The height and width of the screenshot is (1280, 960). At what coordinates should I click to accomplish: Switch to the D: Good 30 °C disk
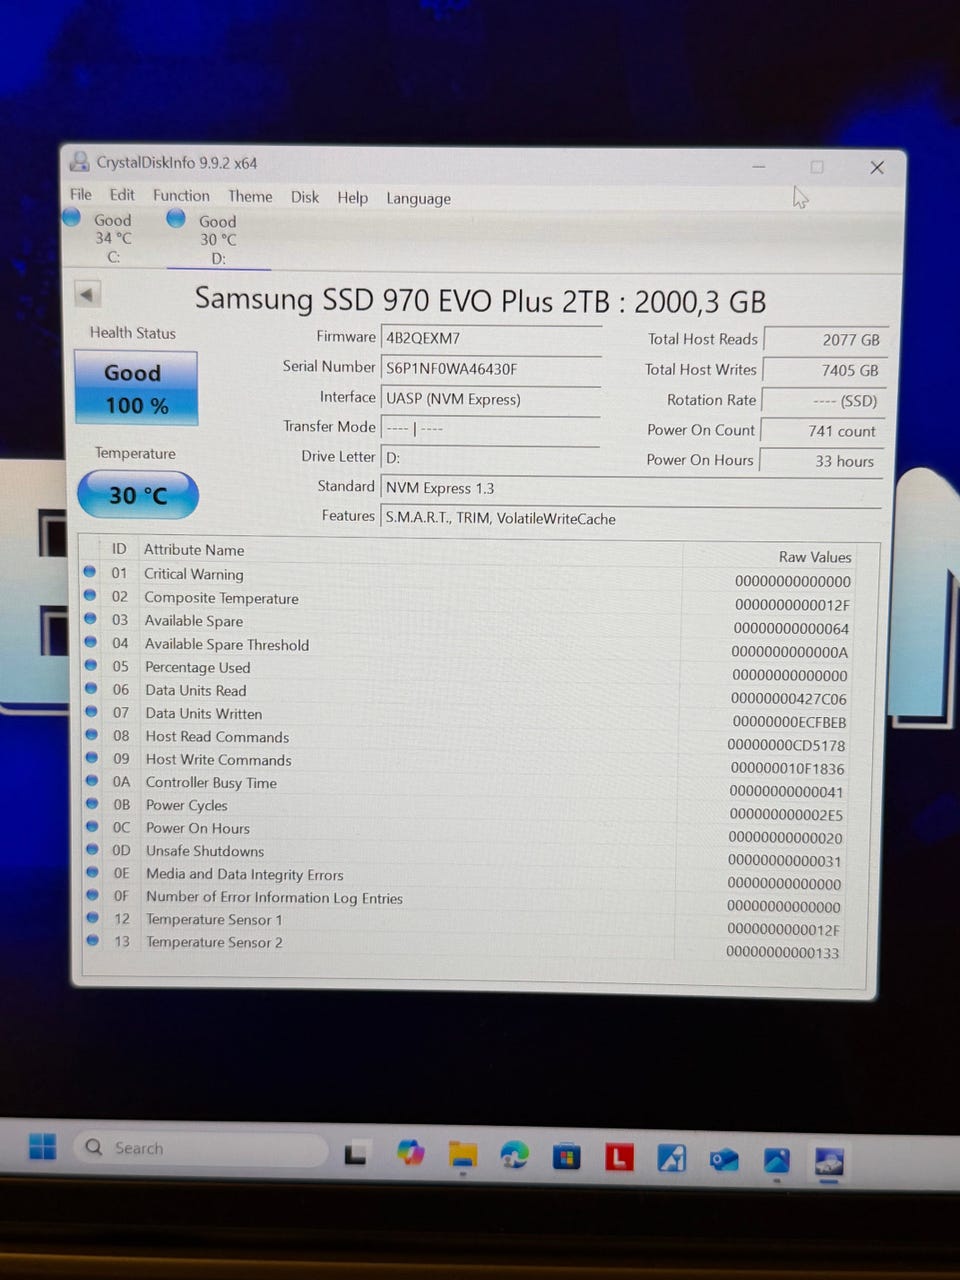pyautogui.click(x=218, y=240)
